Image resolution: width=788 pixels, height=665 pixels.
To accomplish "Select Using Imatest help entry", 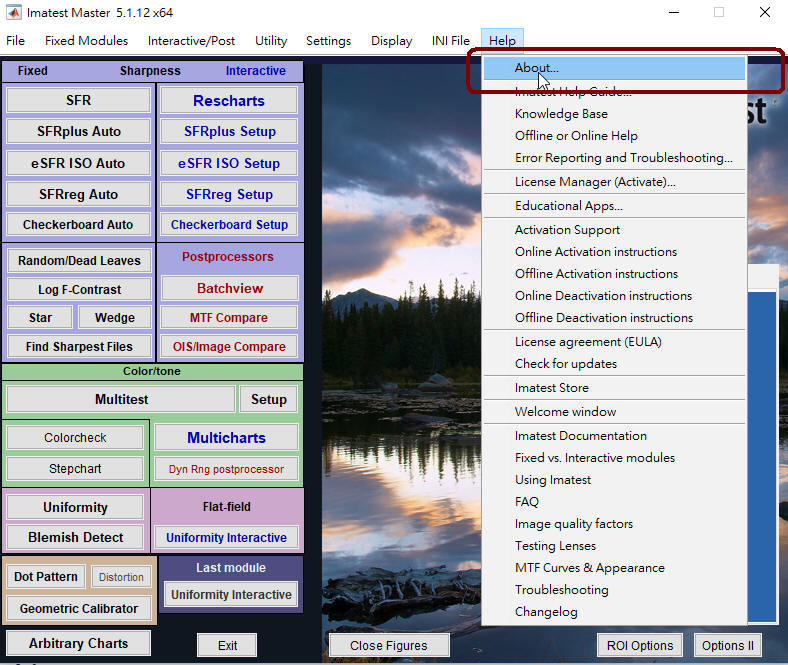I will pos(614,480).
